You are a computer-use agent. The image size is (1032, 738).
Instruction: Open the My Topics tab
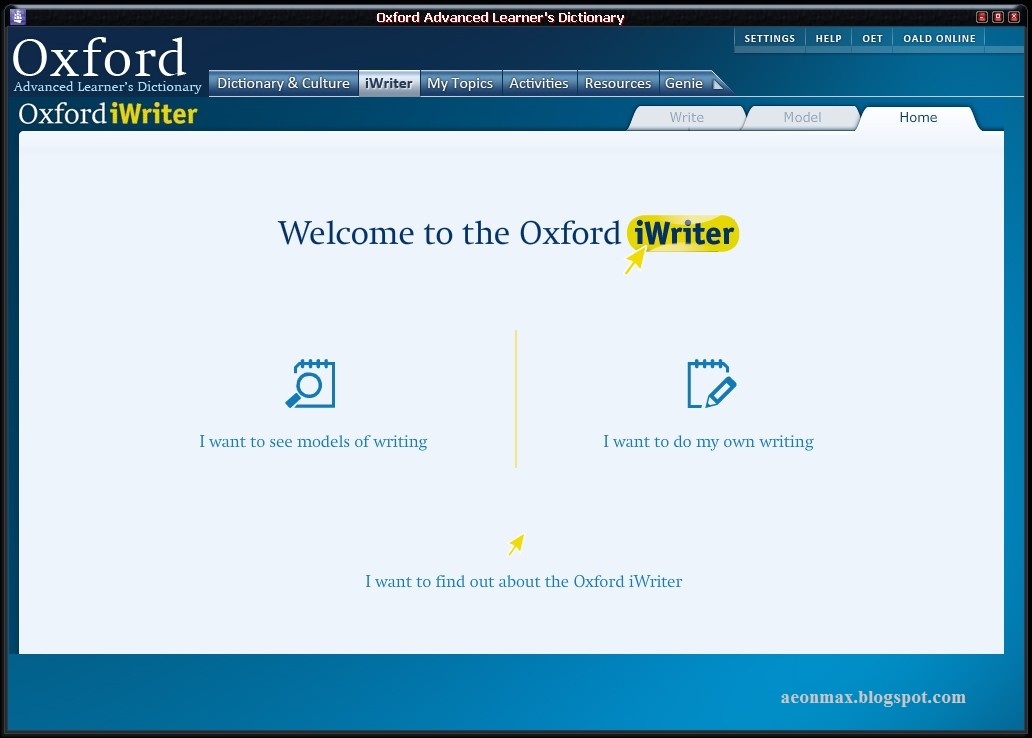click(460, 84)
